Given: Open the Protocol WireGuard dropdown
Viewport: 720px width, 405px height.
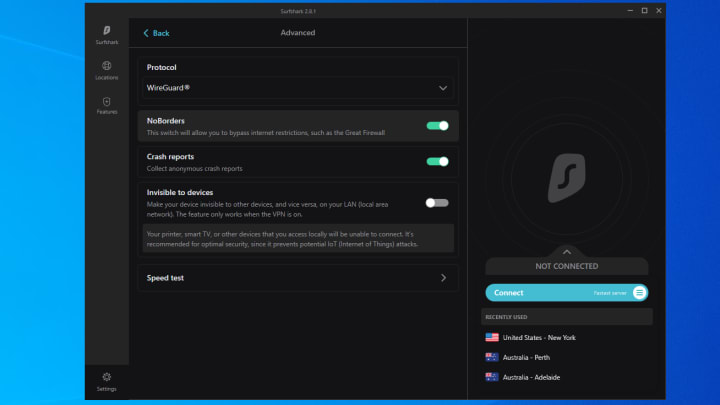Looking at the screenshot, I should tap(298, 88).
